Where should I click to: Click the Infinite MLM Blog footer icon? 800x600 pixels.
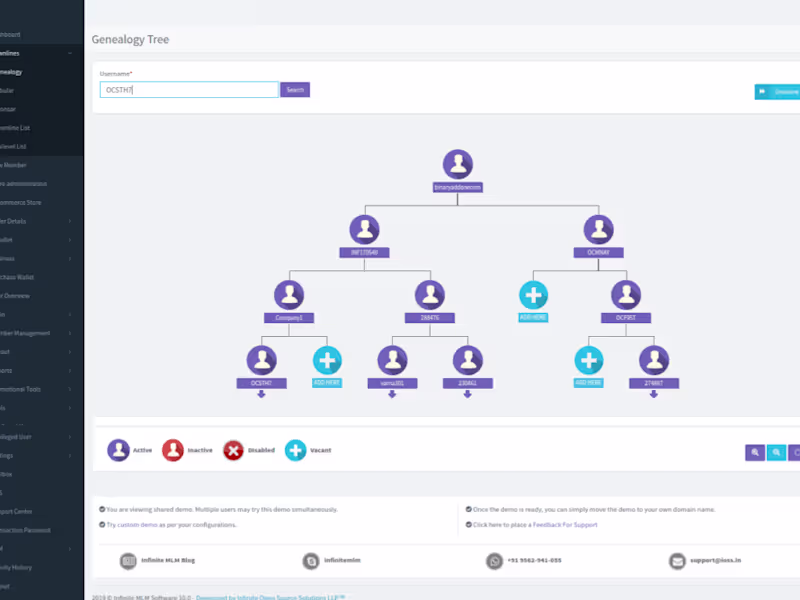click(128, 561)
